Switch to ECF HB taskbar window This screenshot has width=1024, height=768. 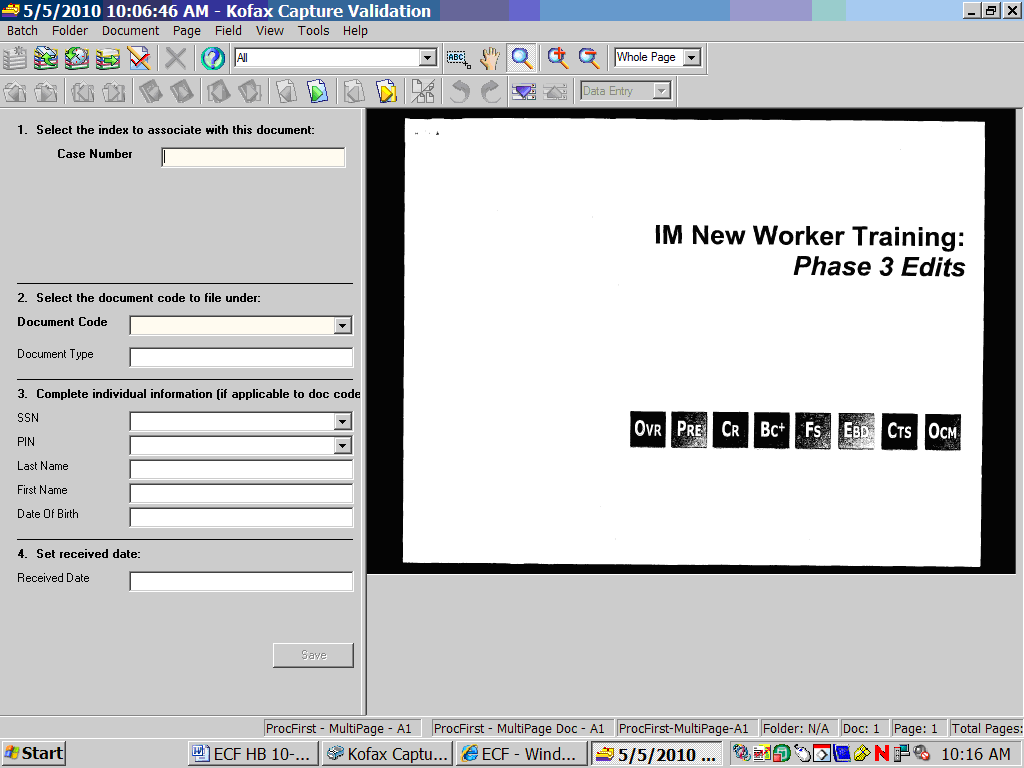[253, 753]
